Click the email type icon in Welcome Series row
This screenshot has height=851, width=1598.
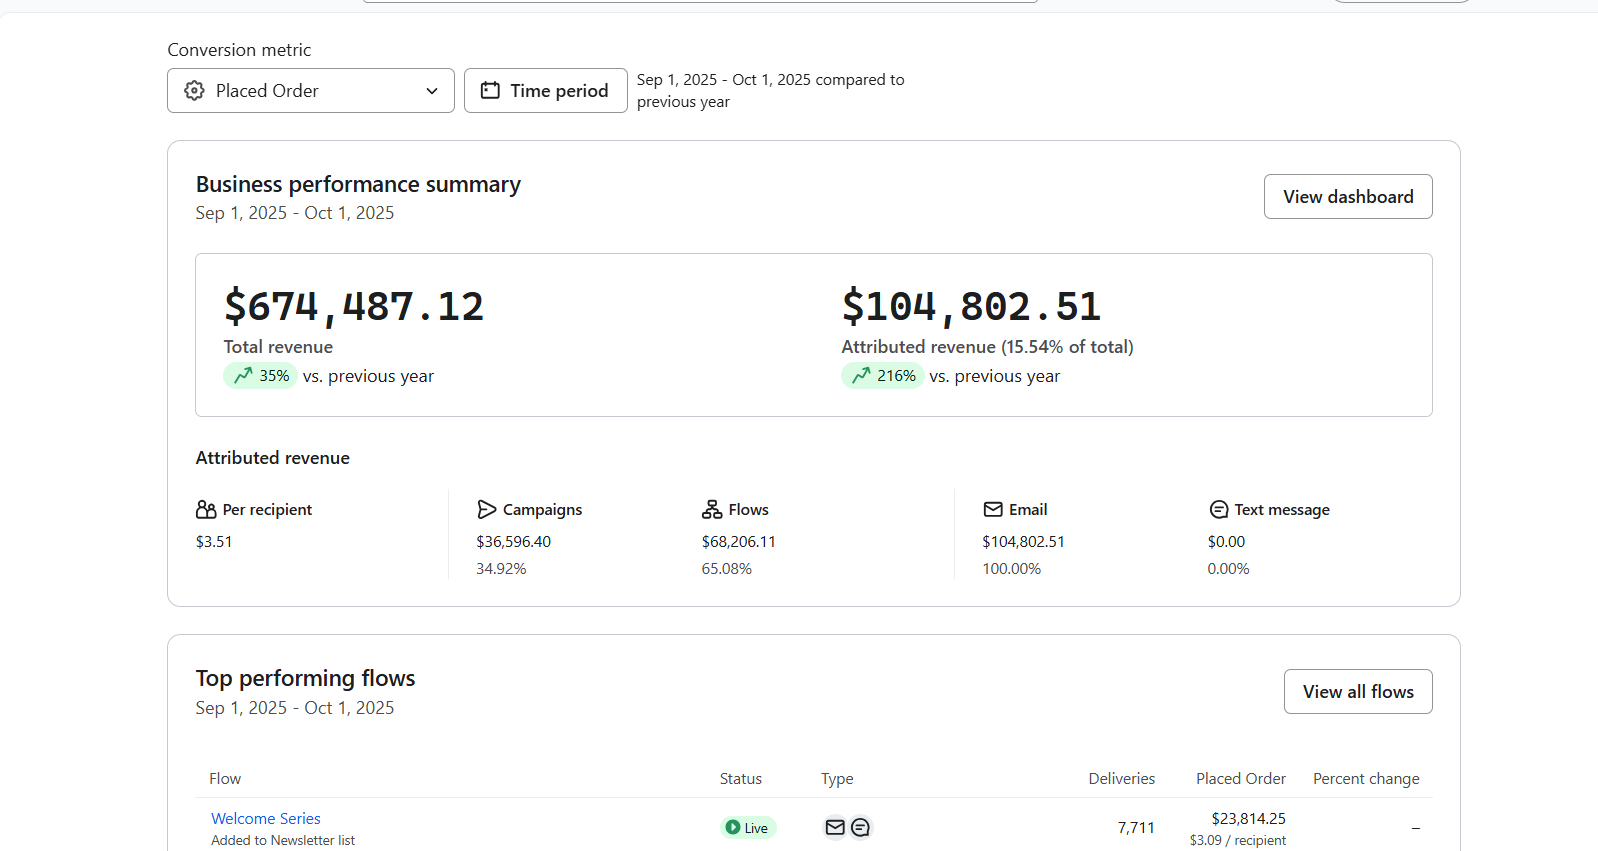tap(835, 827)
